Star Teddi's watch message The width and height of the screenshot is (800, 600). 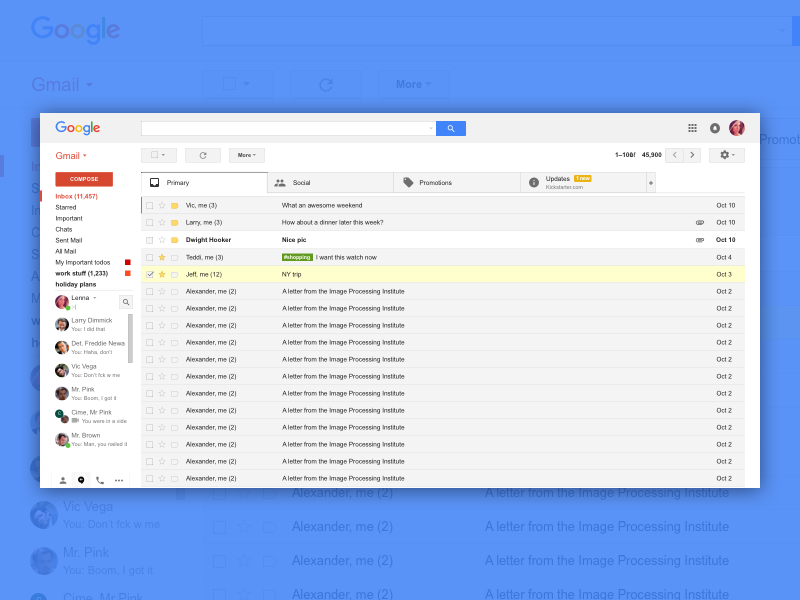161,257
